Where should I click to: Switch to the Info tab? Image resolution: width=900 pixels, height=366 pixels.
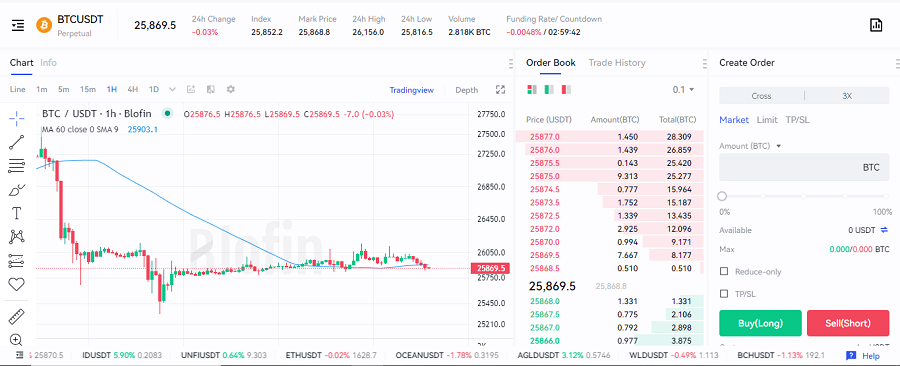49,63
